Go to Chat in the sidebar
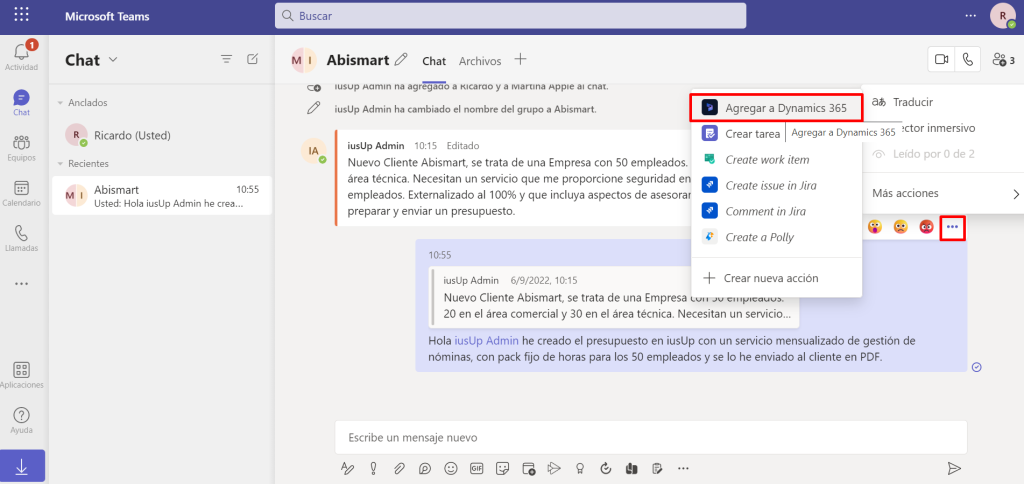 (22, 103)
